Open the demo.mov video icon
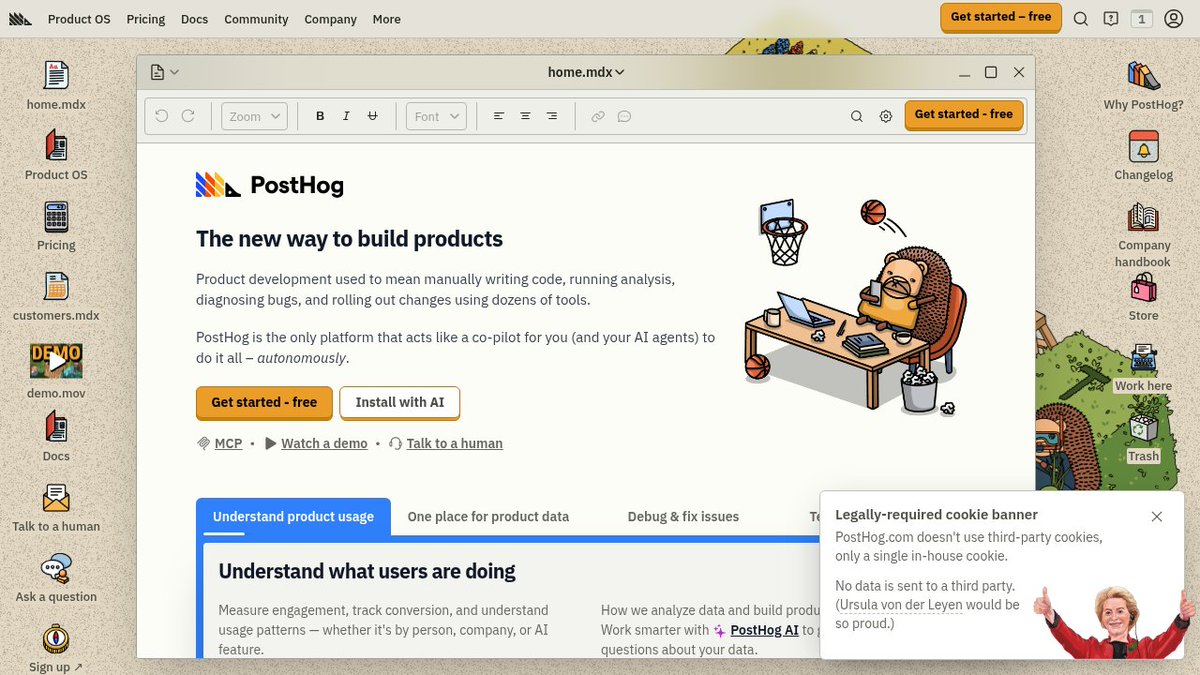This screenshot has width=1200, height=675. tap(56, 360)
